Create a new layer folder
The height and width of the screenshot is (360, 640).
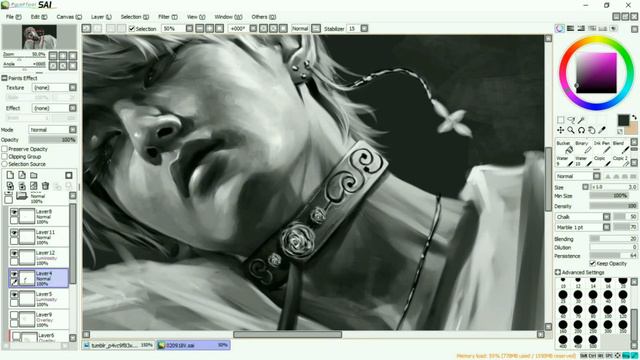33,175
